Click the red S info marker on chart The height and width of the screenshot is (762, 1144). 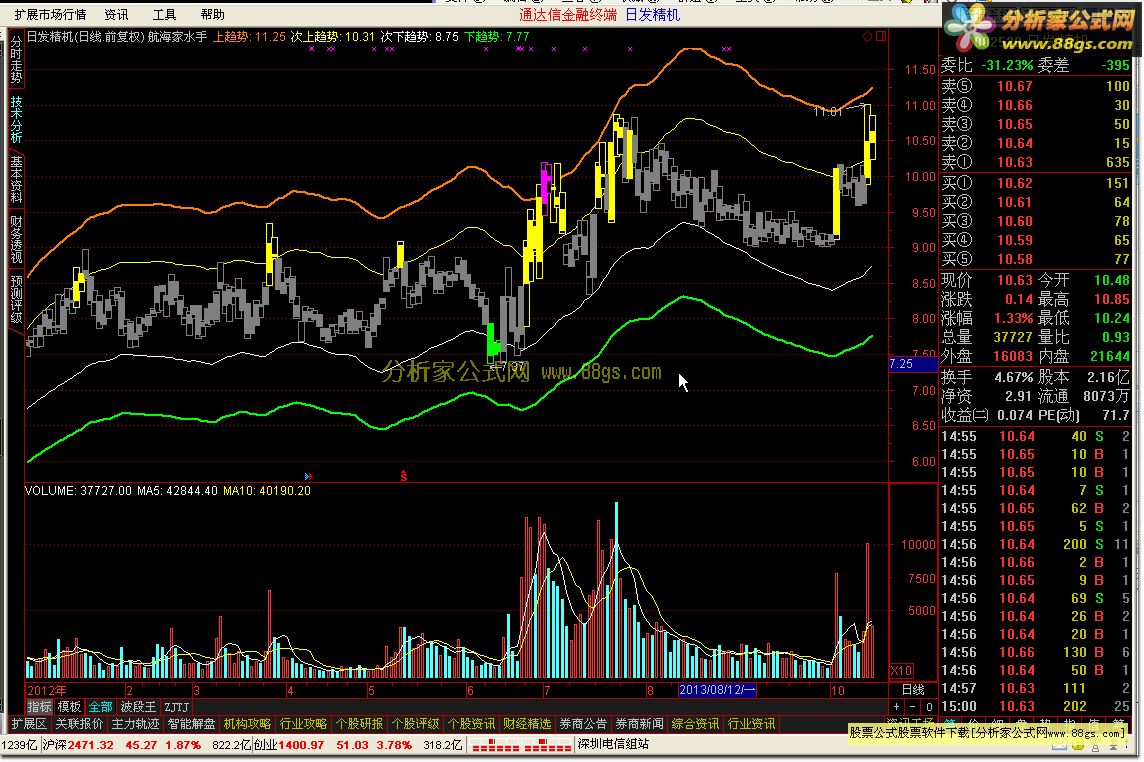coord(403,476)
